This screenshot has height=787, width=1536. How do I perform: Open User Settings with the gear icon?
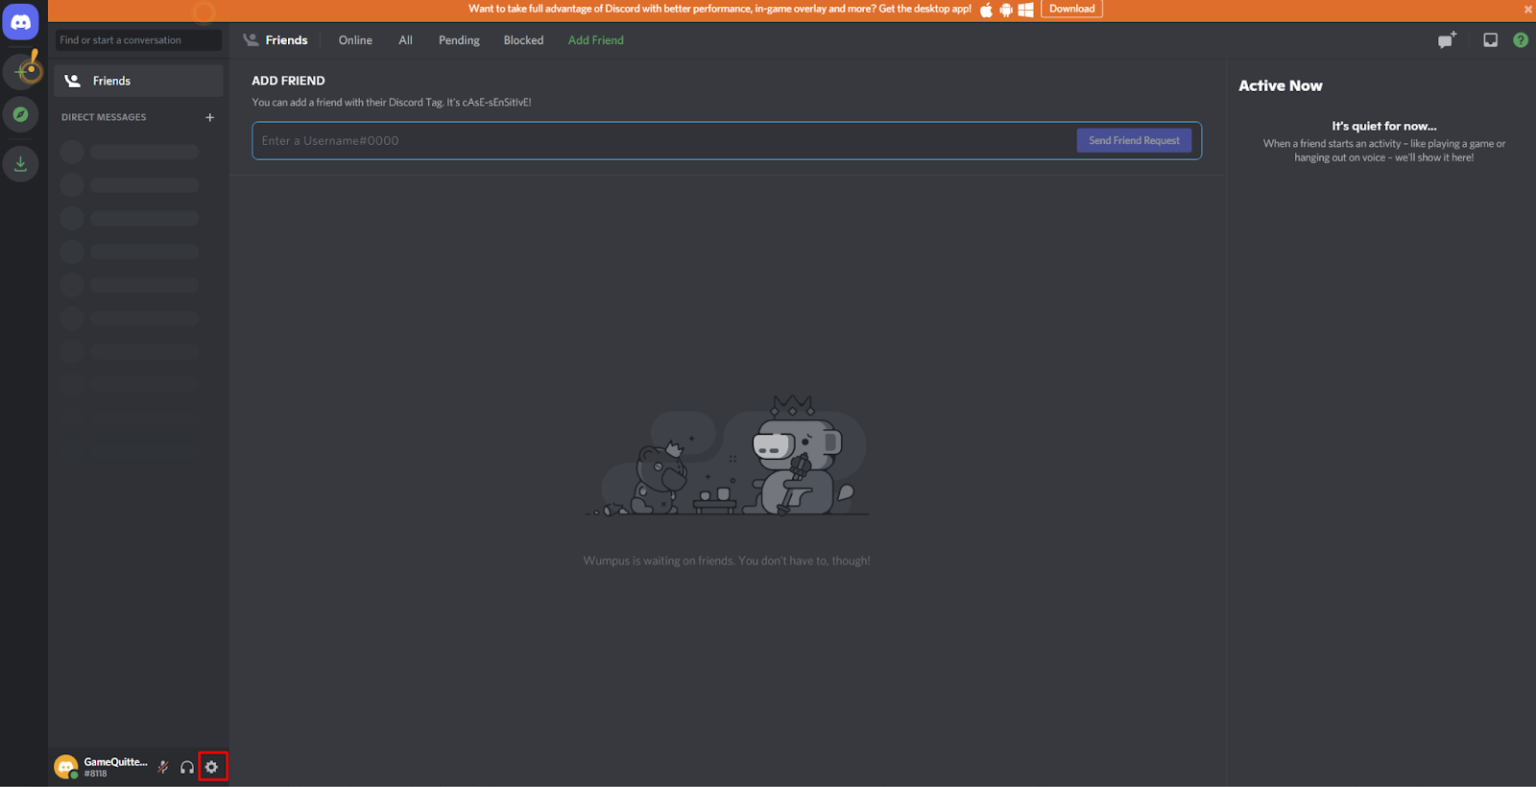click(212, 766)
